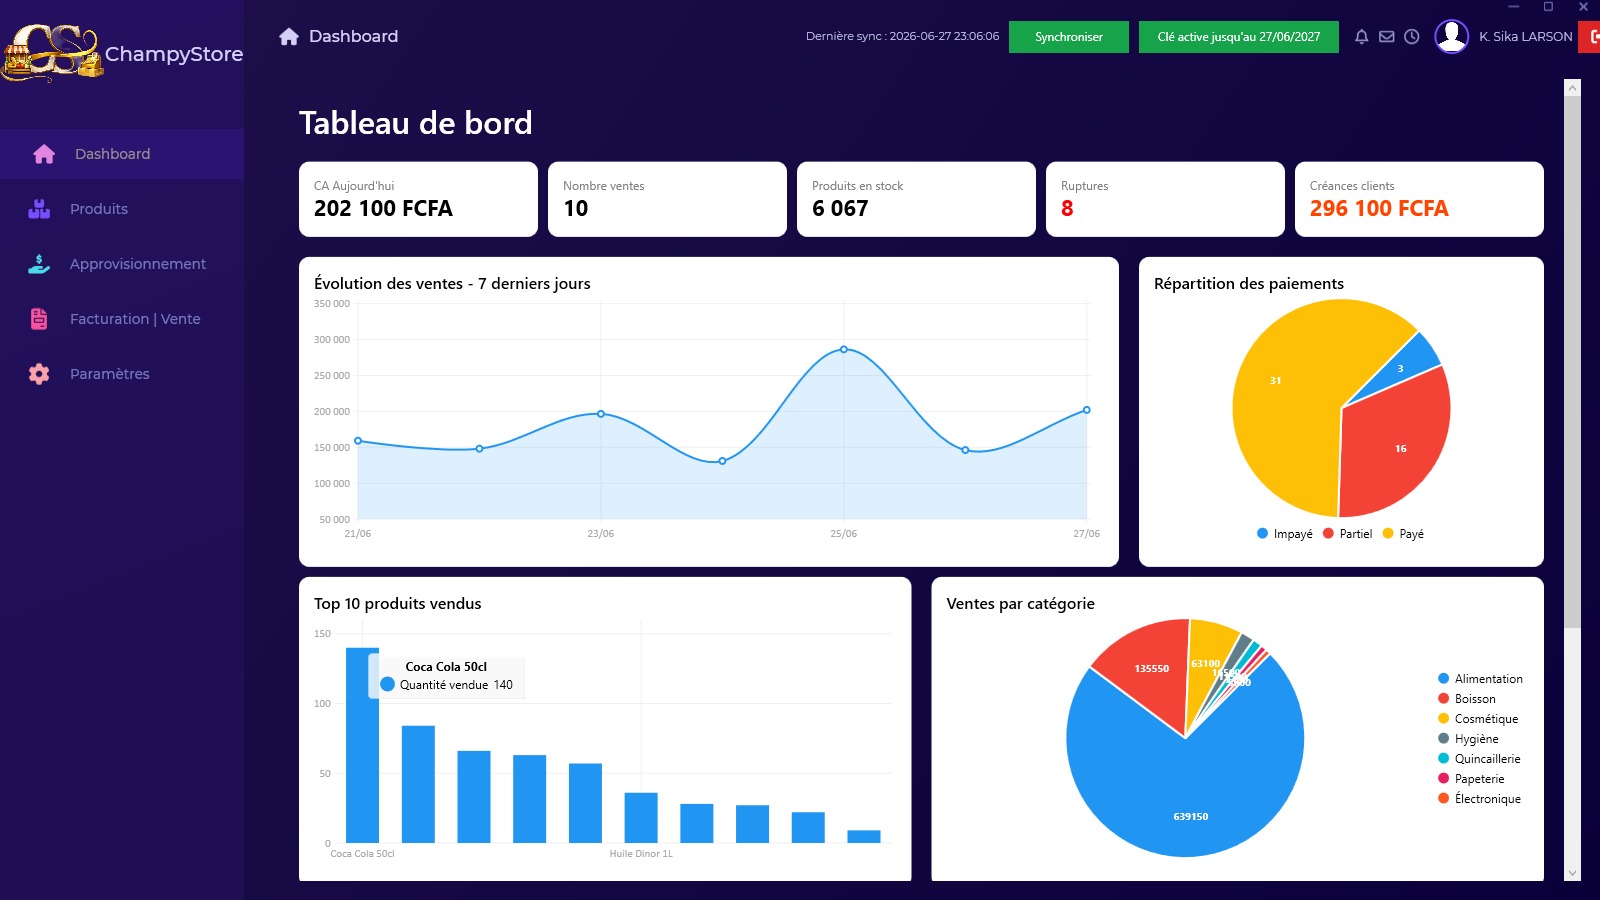The width and height of the screenshot is (1600, 900).
Task: Click Dernière sync timestamp text
Action: click(902, 36)
